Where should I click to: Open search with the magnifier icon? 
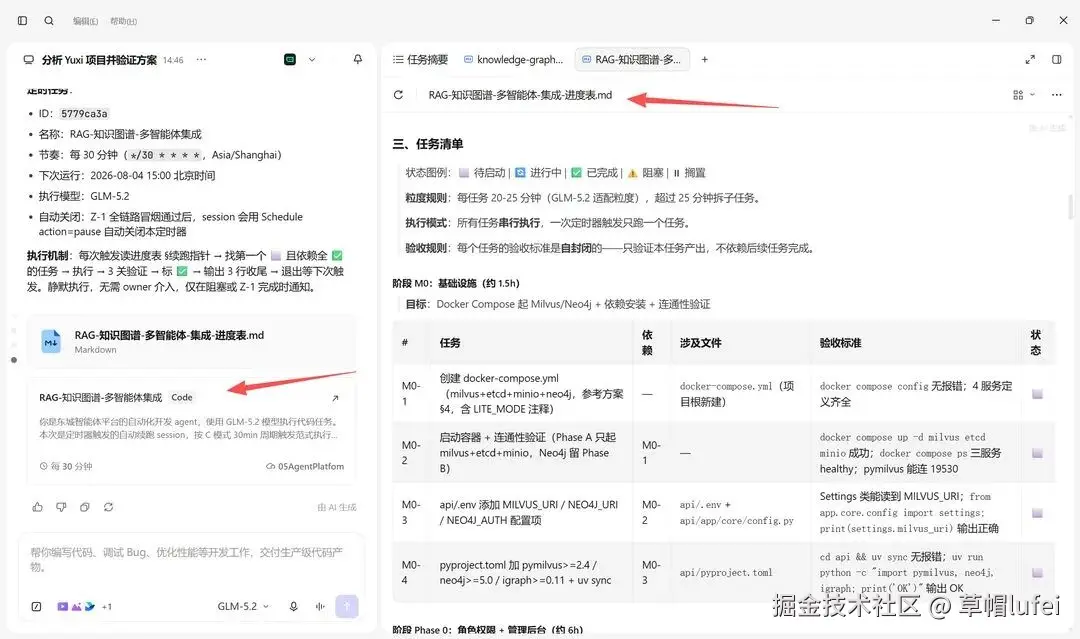(49, 21)
